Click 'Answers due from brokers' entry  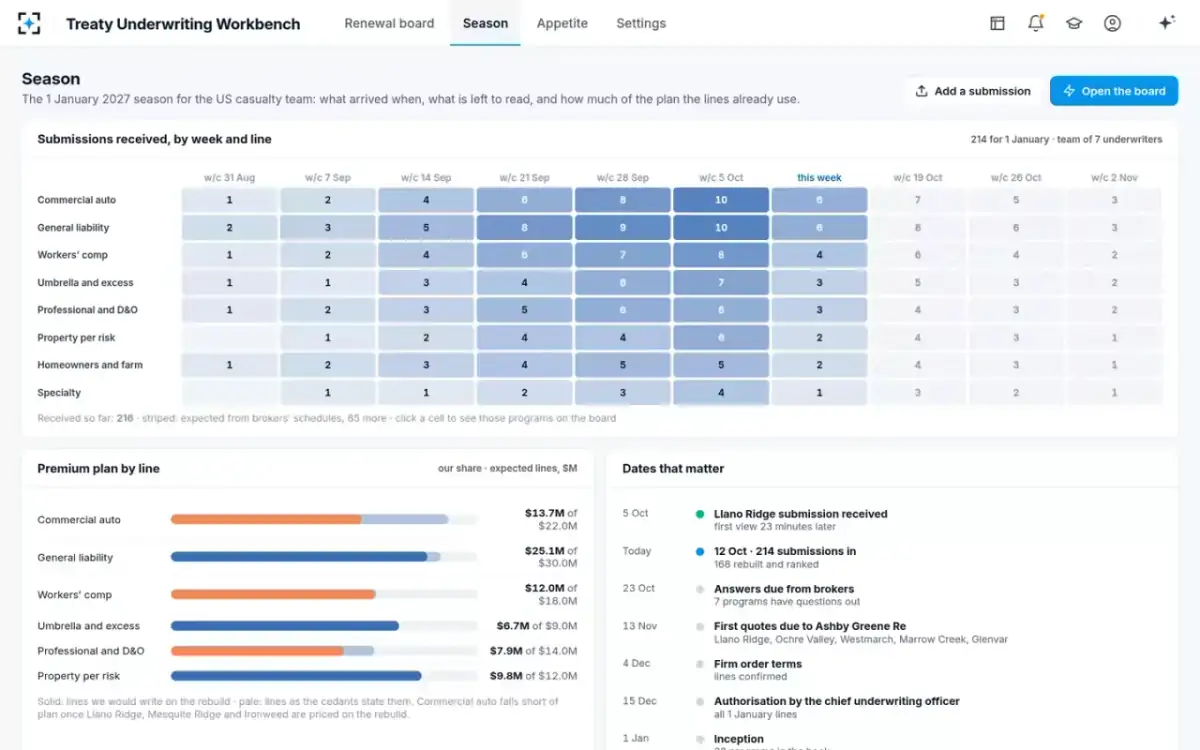pos(784,589)
